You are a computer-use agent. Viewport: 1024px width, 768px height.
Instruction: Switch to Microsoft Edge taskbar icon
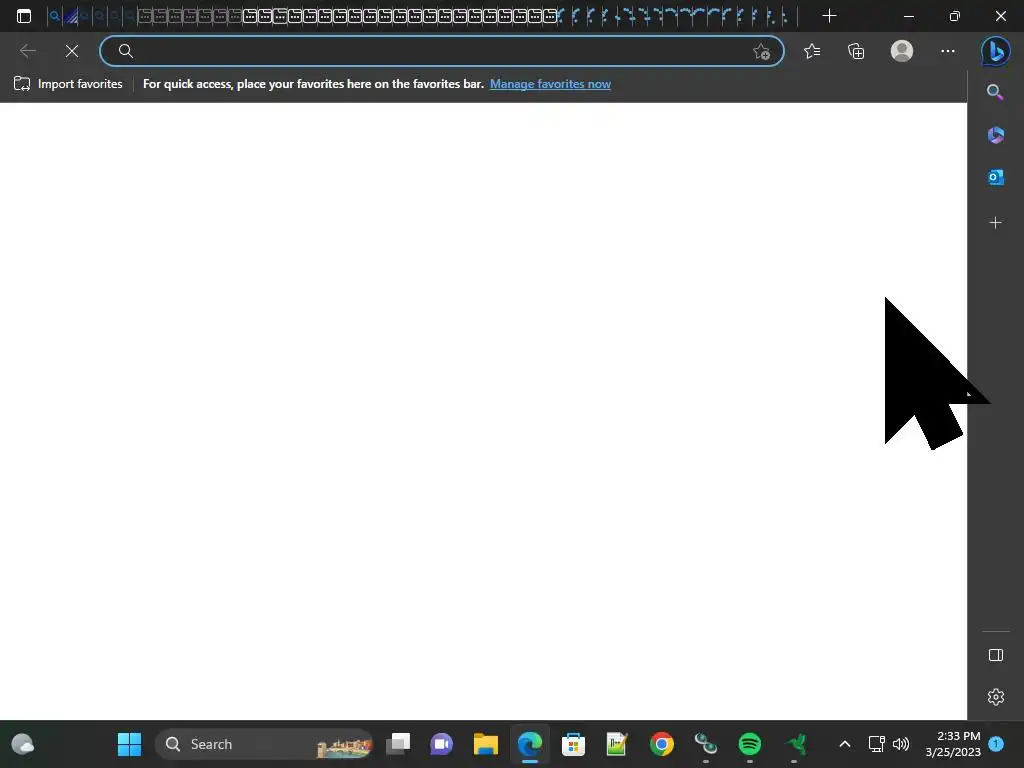point(530,744)
